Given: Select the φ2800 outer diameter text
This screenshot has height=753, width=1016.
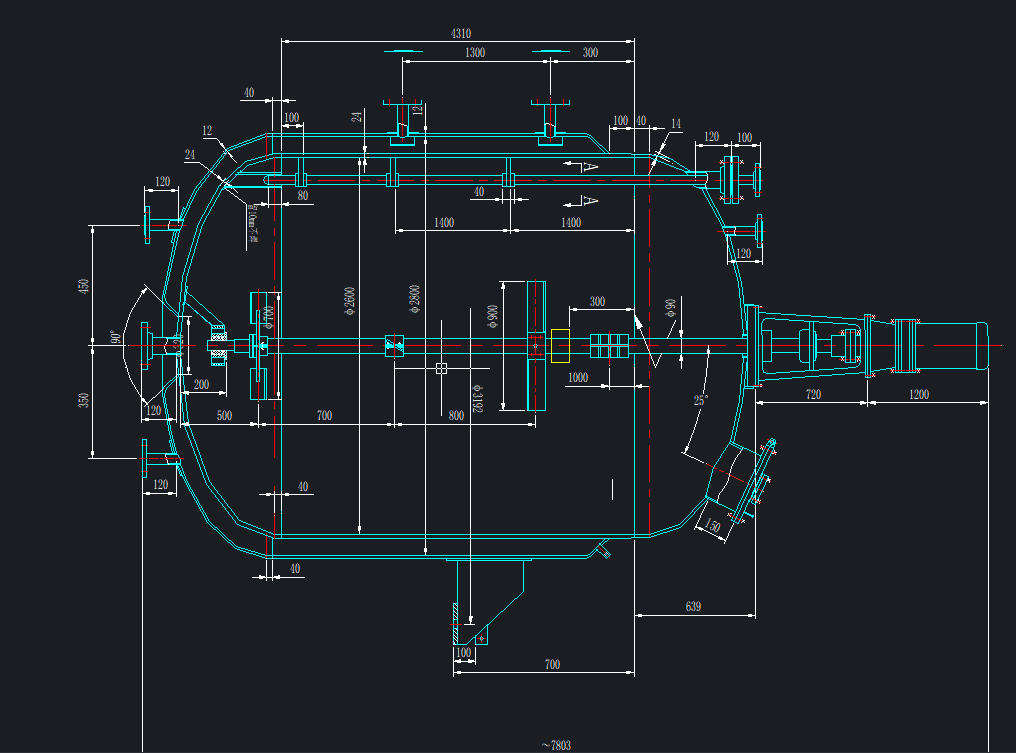Looking at the screenshot, I should coord(415,299).
